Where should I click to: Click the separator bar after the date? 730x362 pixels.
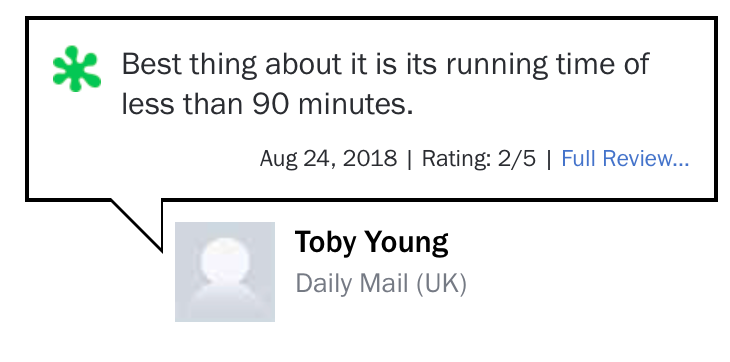(409, 159)
